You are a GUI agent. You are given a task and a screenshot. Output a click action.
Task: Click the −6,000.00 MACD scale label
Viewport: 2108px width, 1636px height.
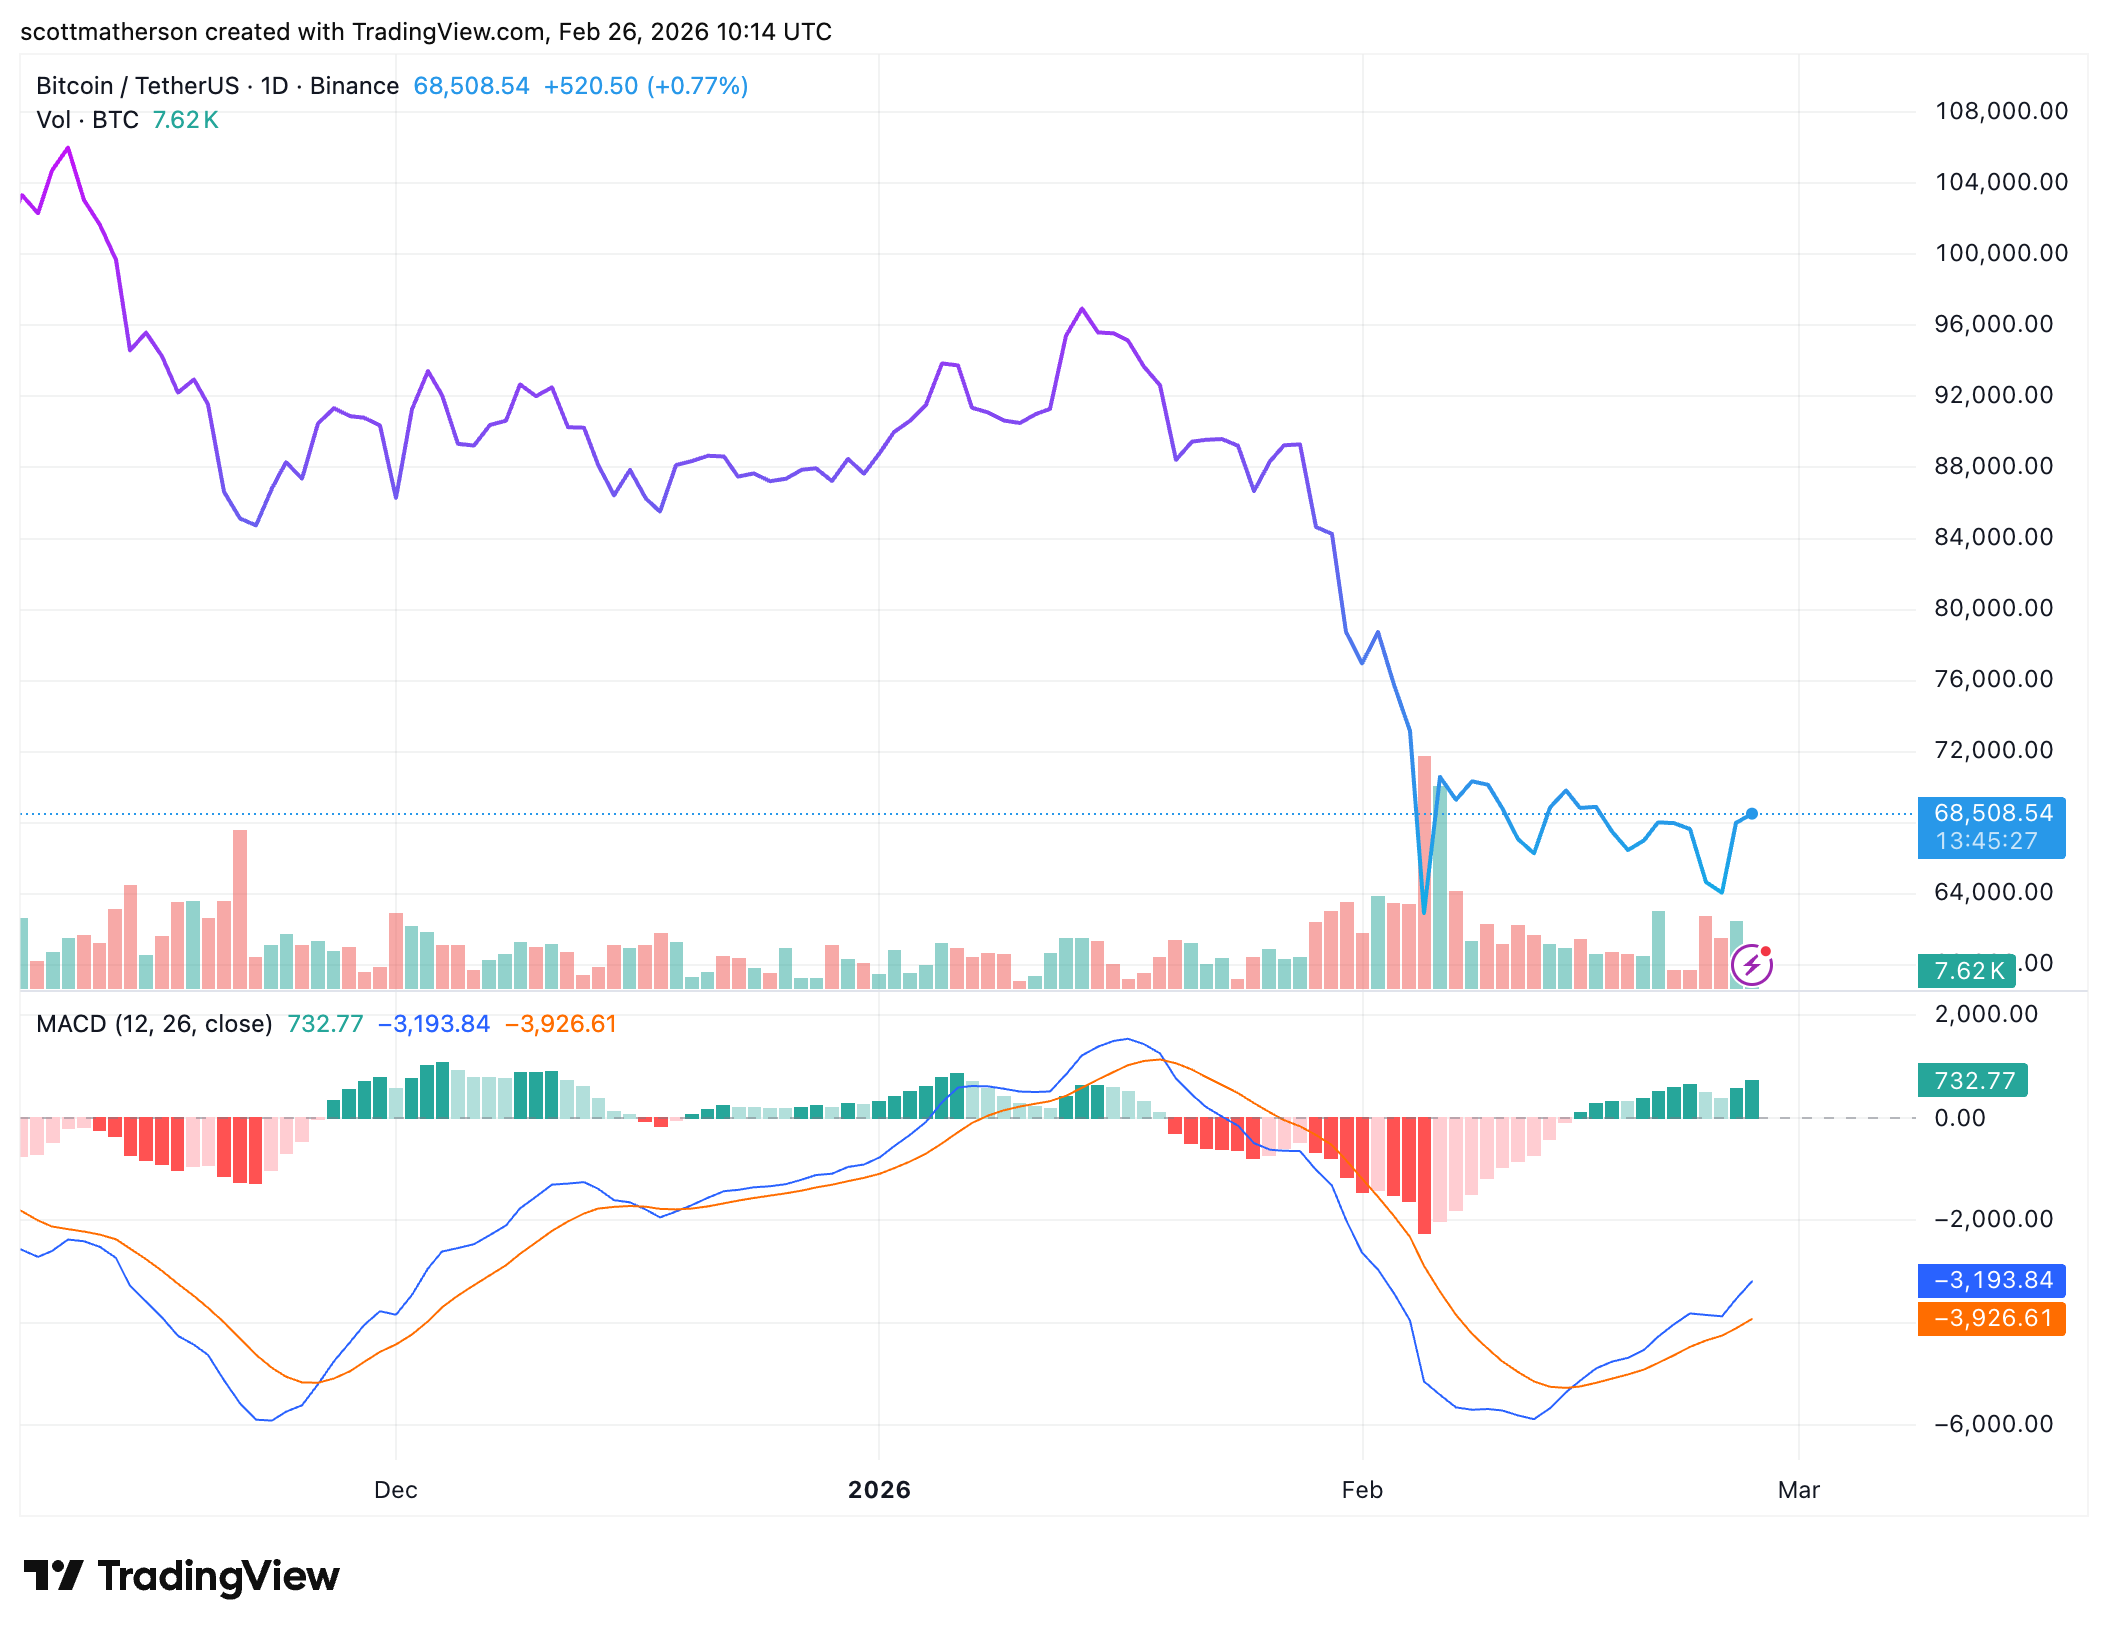(x=1992, y=1424)
